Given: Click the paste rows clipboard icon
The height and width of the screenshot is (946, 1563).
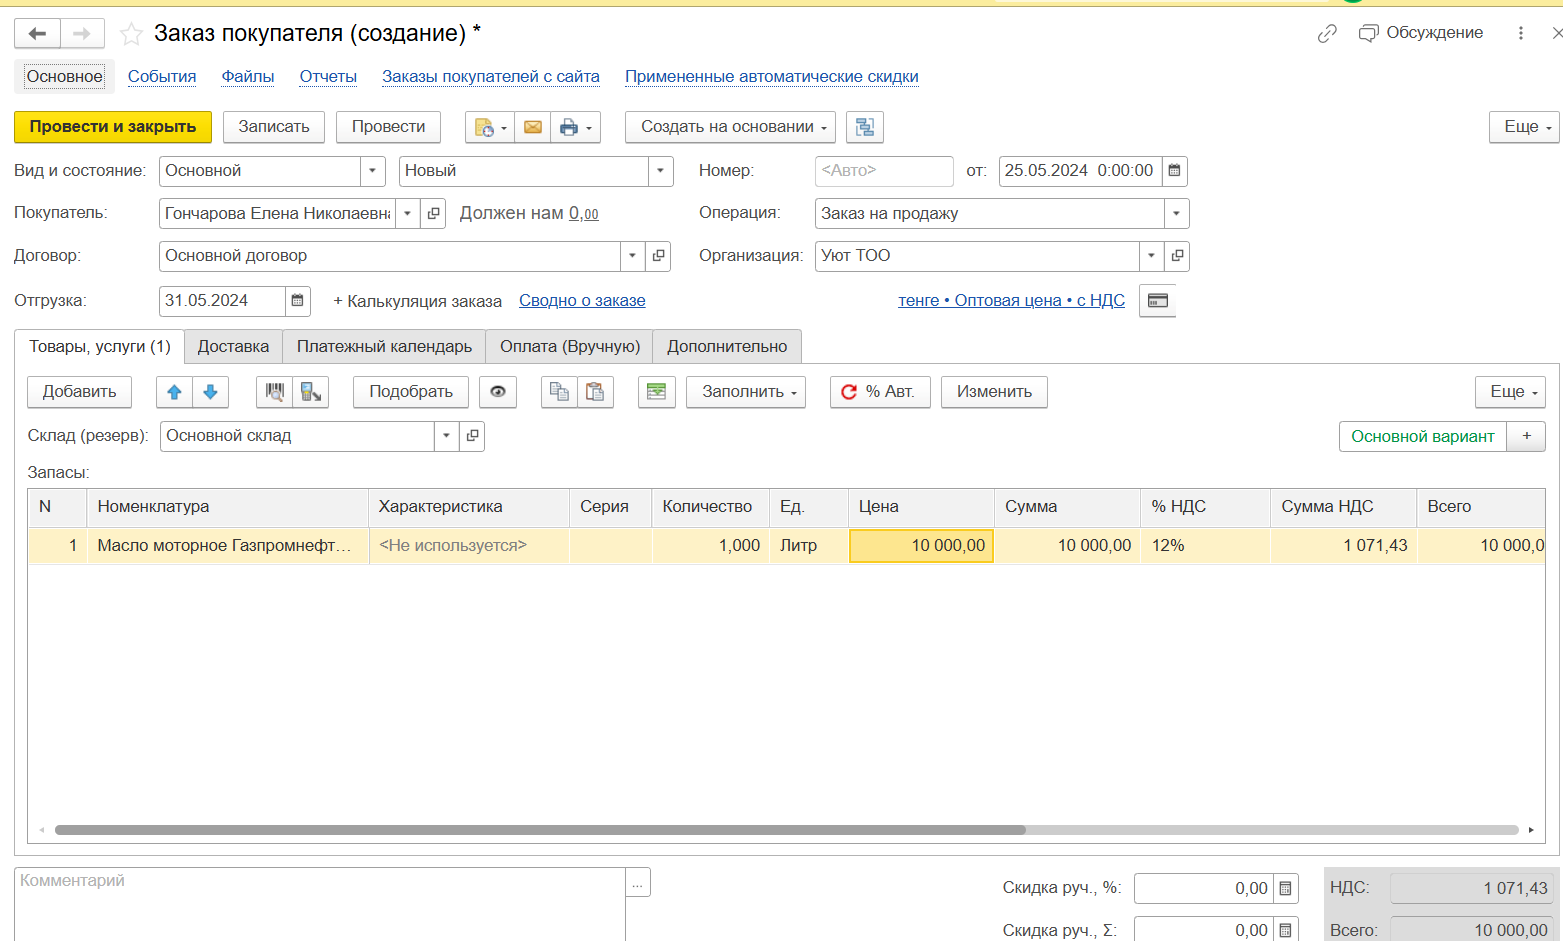Looking at the screenshot, I should [595, 392].
